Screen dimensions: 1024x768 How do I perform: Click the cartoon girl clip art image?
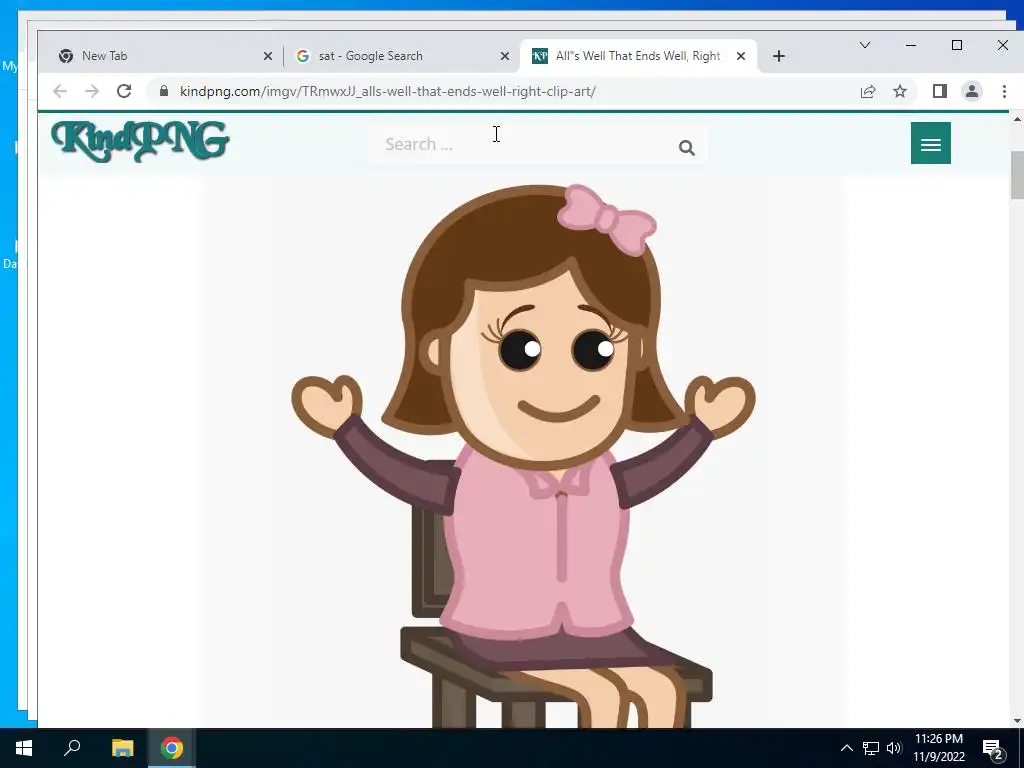(x=523, y=455)
